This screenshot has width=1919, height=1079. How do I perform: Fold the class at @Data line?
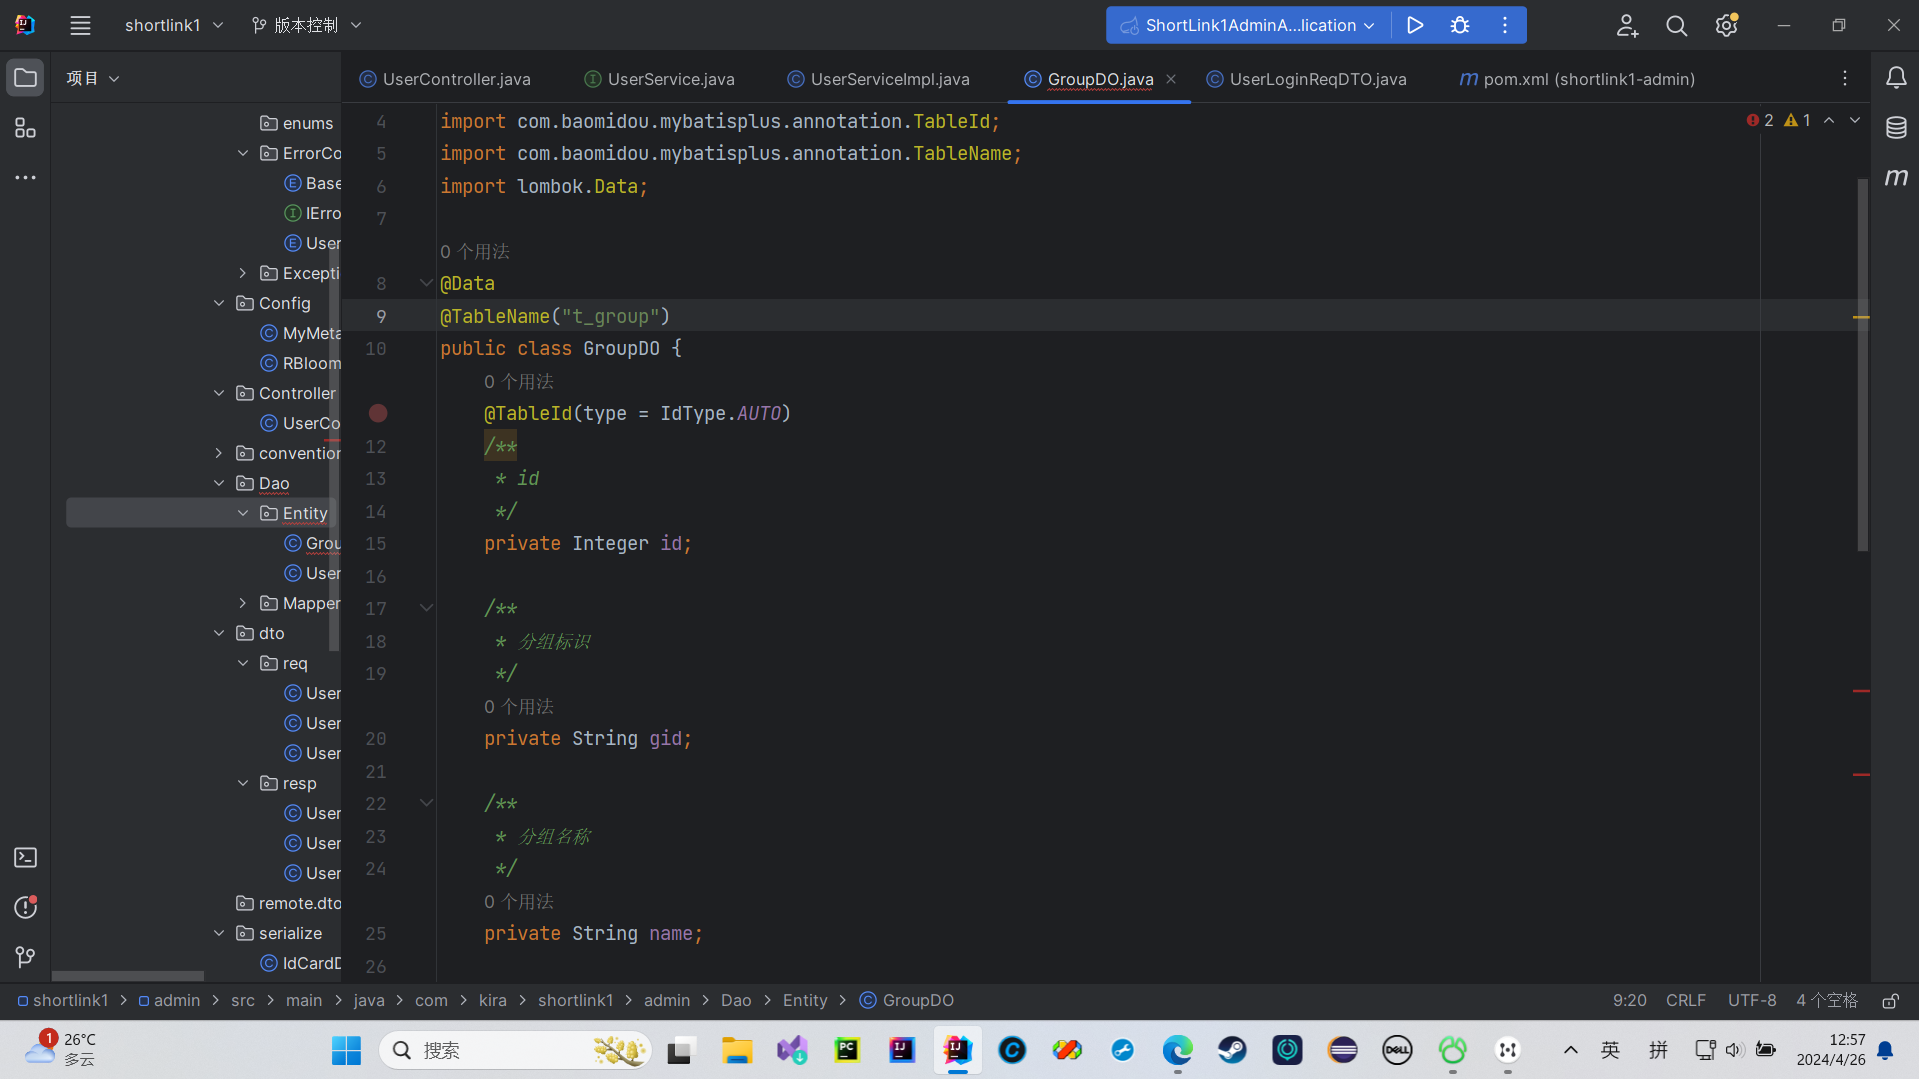[426, 283]
